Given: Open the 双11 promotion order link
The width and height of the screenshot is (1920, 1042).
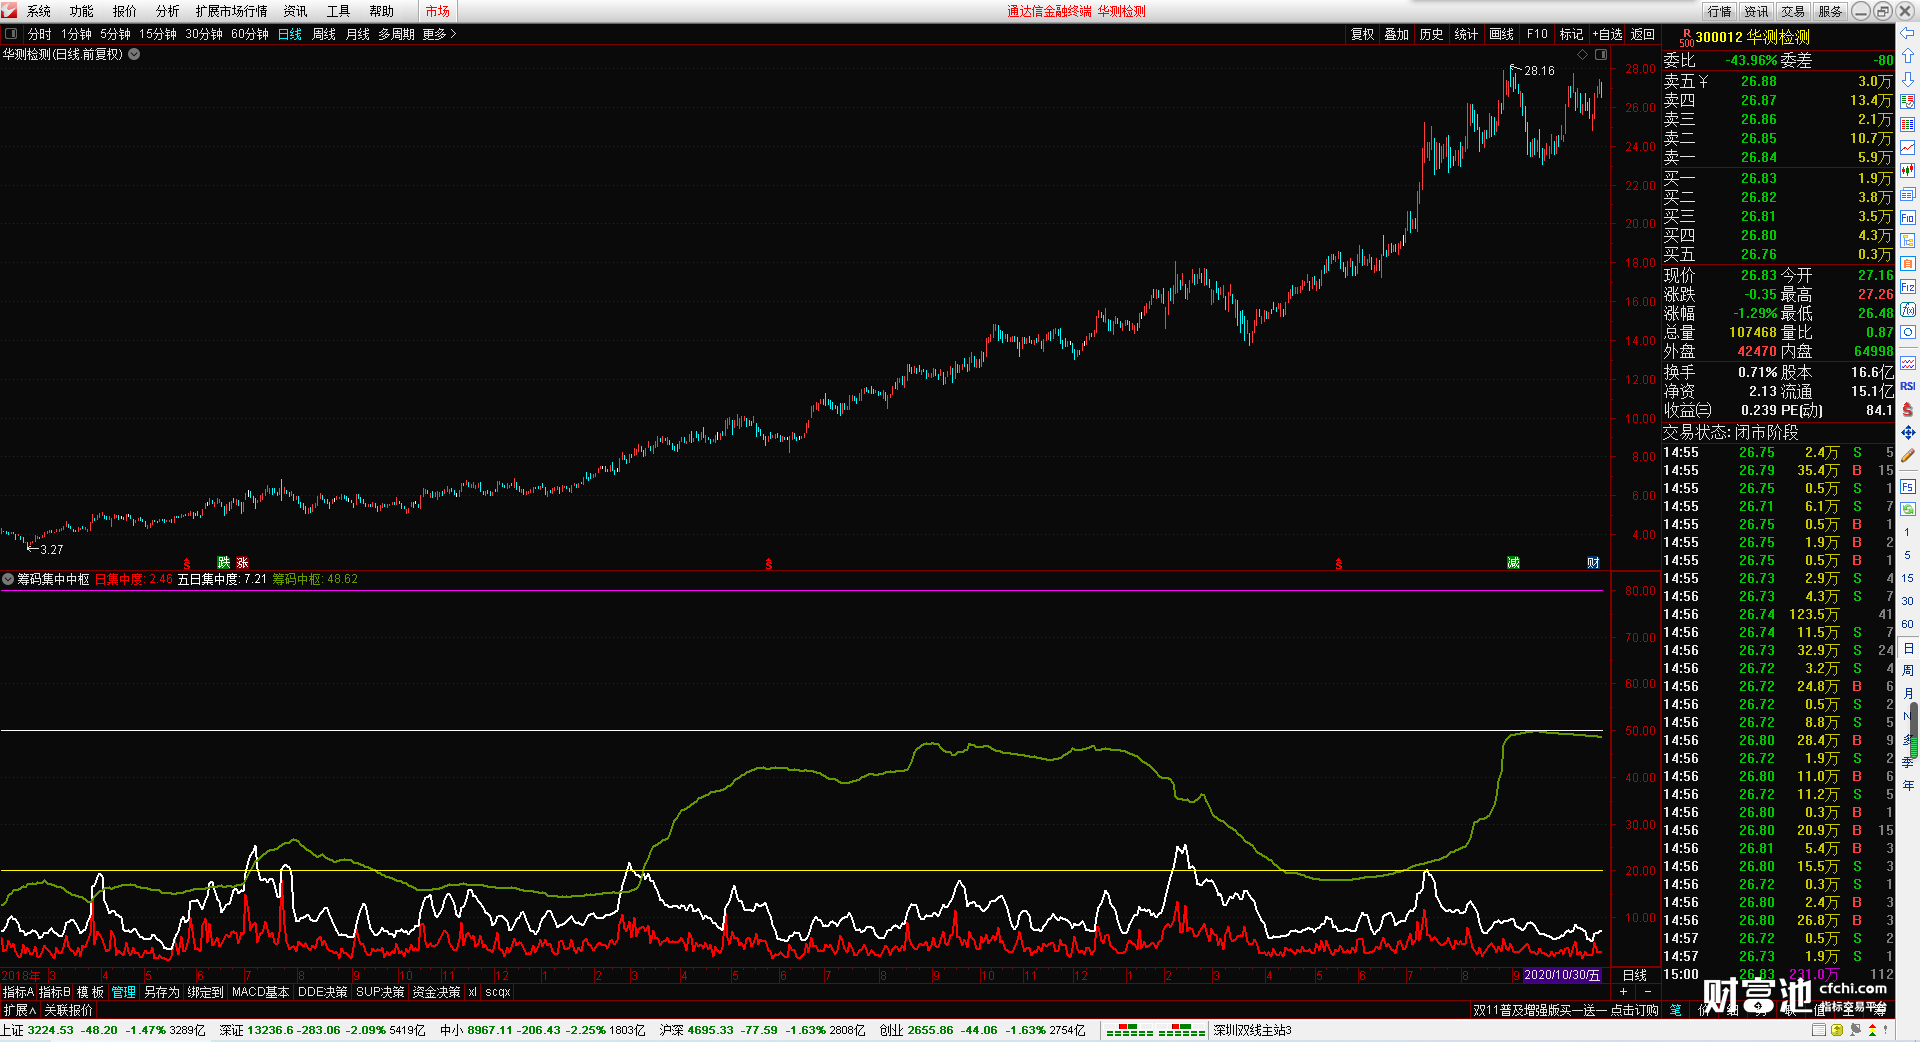Looking at the screenshot, I should pos(1565,1010).
